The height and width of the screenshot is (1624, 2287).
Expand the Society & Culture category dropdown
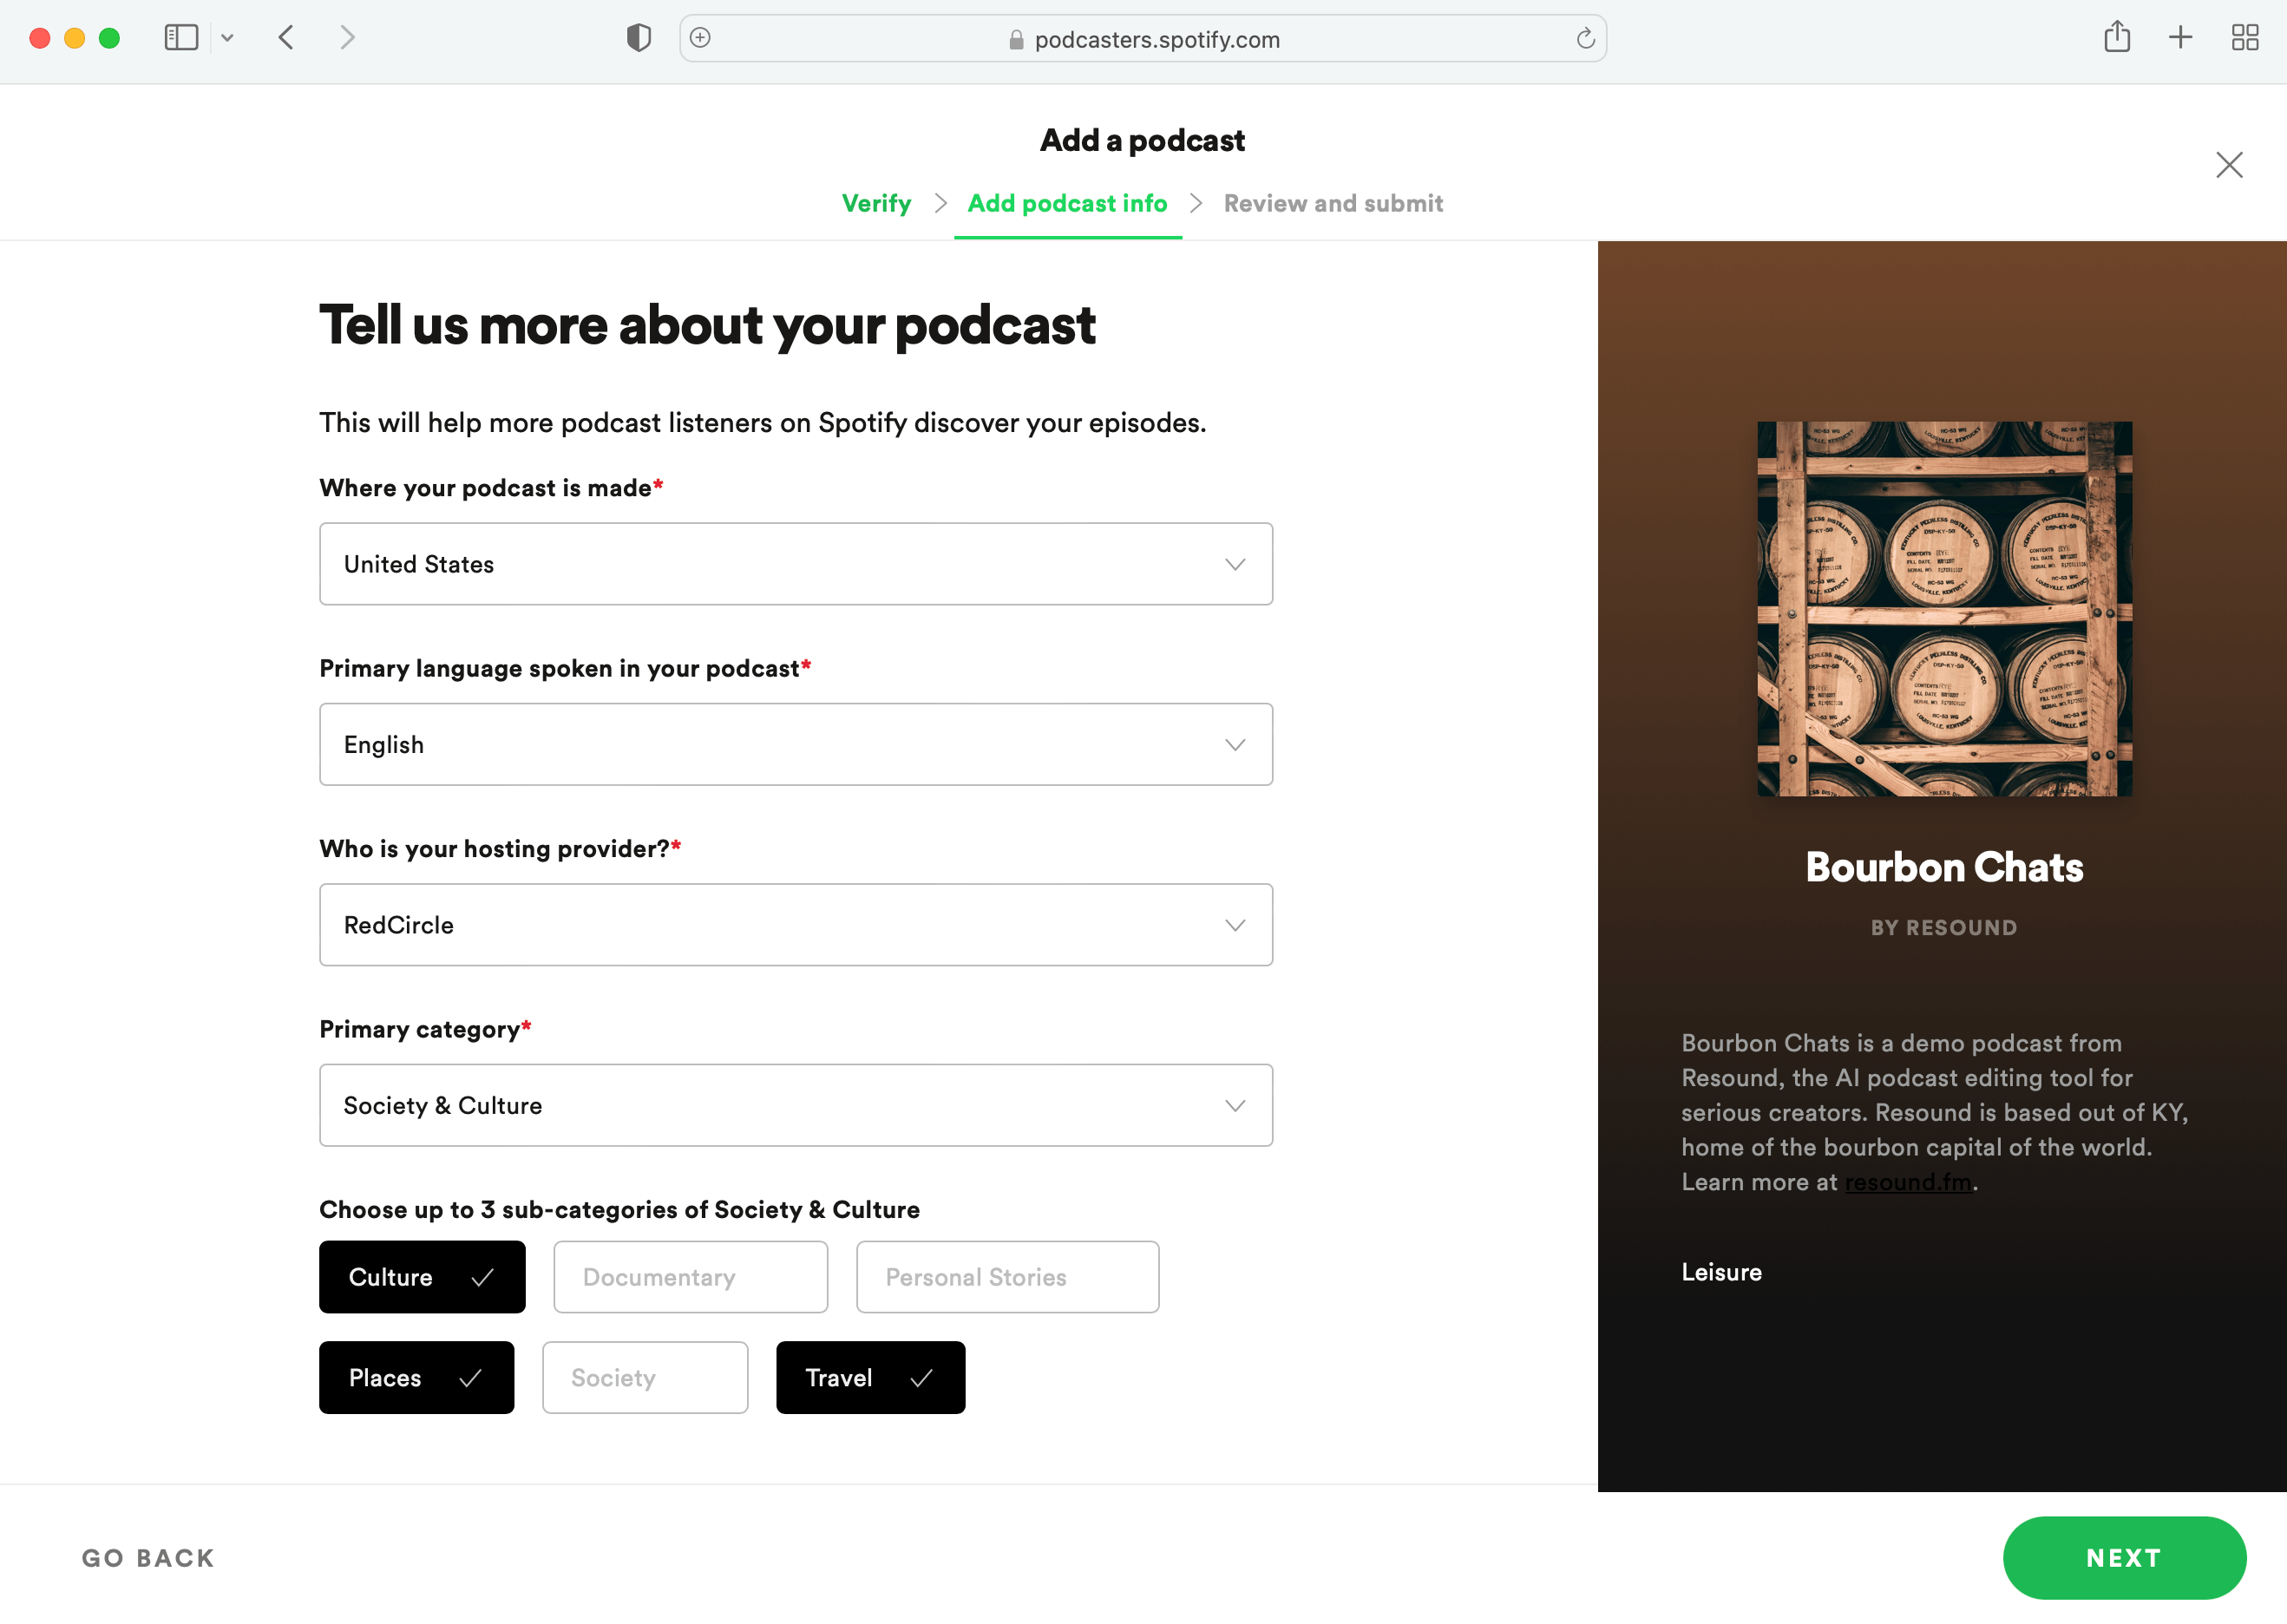tap(795, 1105)
